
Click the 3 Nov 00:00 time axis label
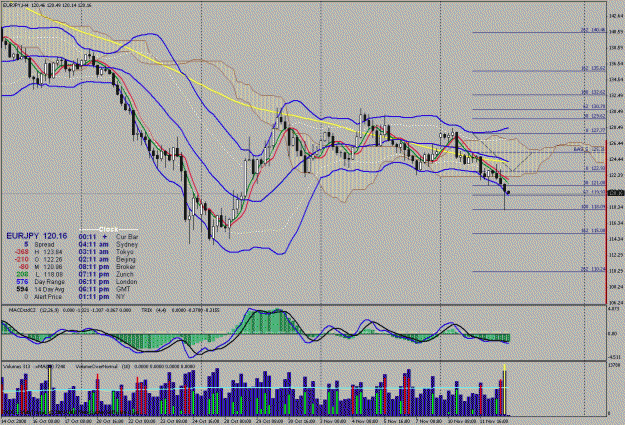(334, 421)
